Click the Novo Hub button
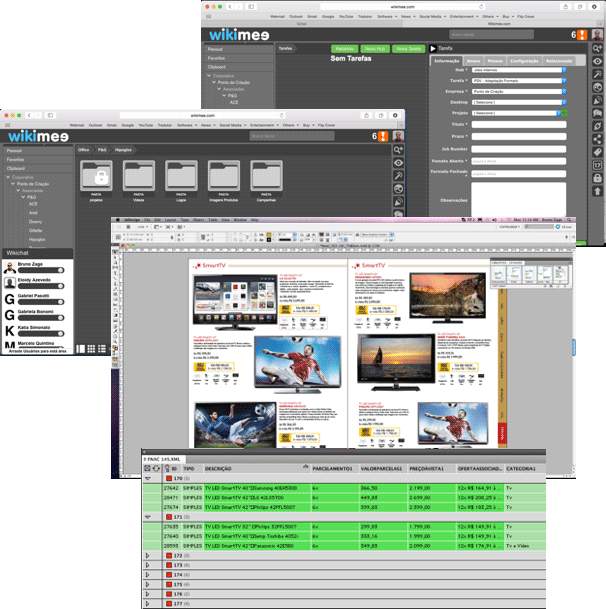 click(375, 49)
